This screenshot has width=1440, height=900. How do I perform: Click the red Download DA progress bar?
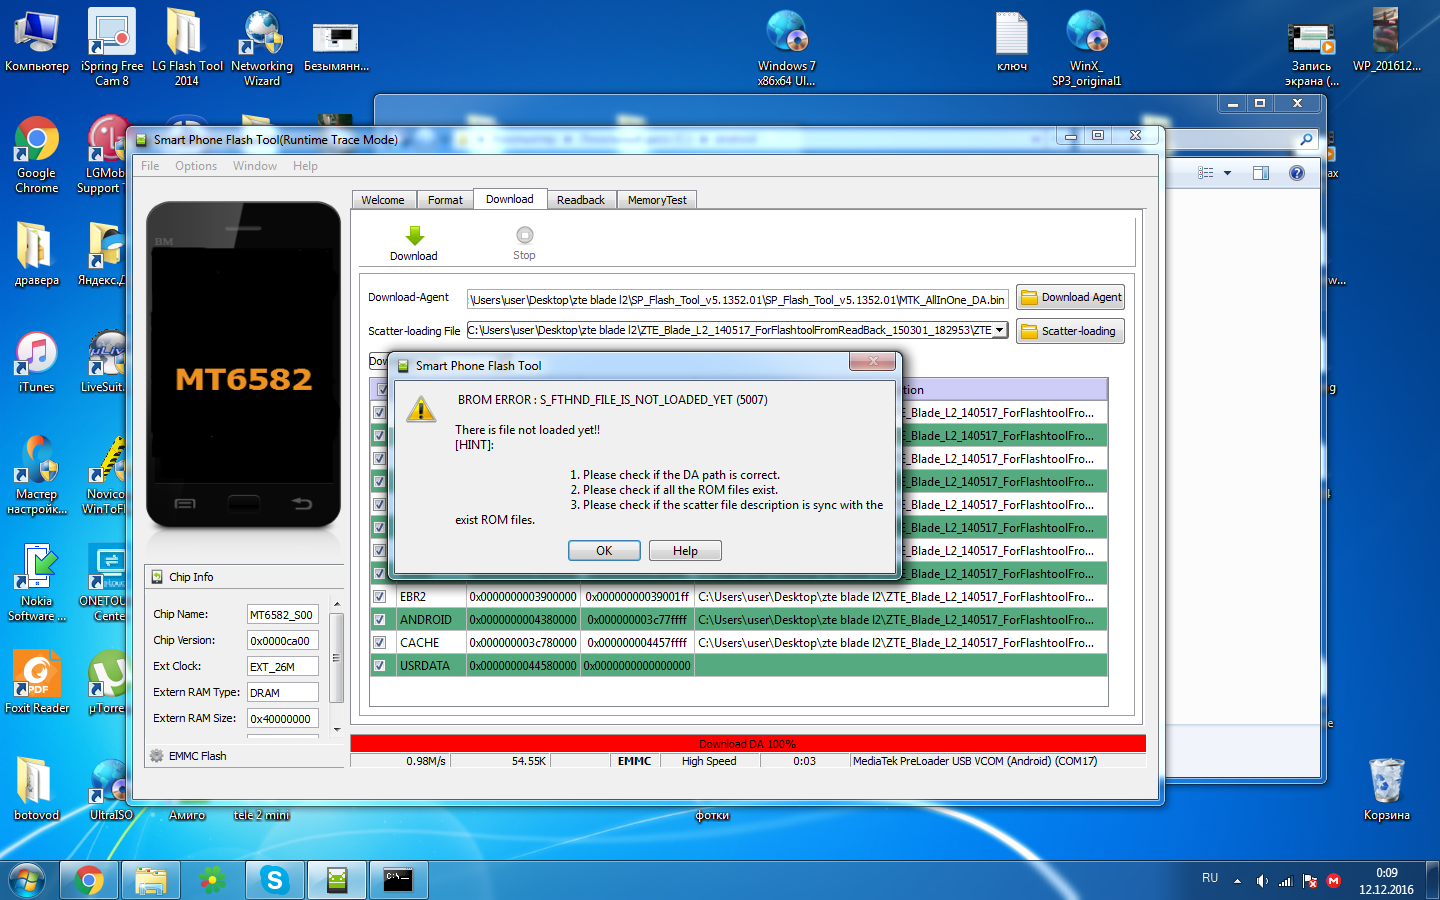747,744
